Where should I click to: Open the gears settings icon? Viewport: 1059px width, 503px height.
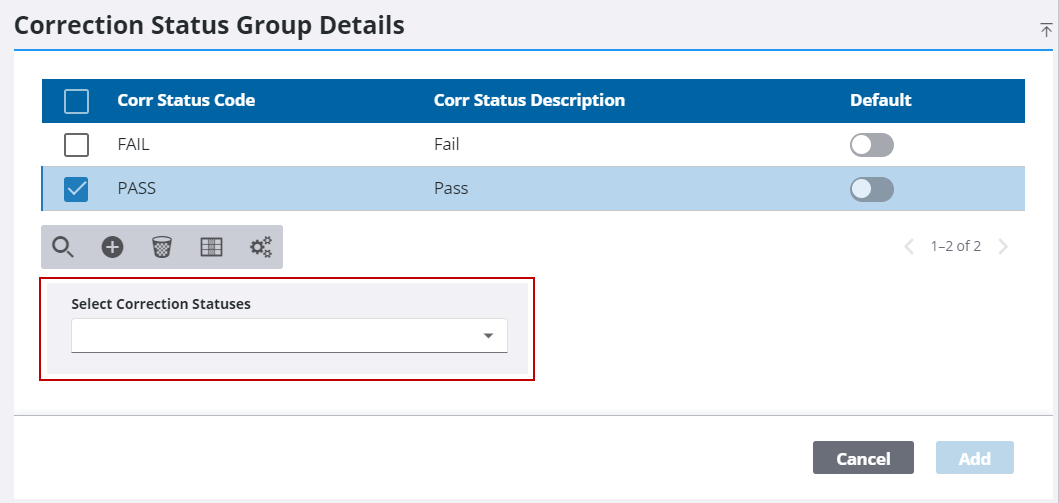[260, 247]
